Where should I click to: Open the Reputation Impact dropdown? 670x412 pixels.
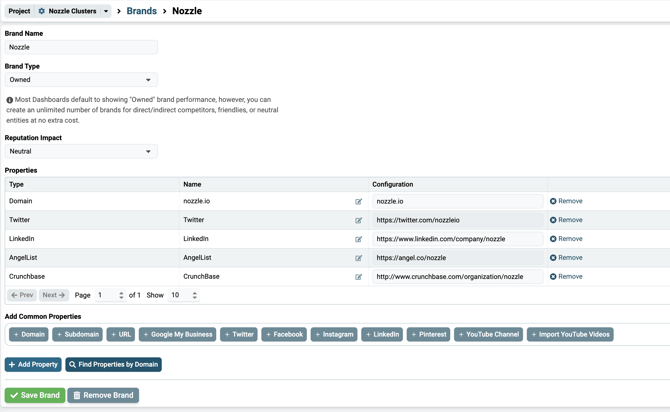point(81,151)
